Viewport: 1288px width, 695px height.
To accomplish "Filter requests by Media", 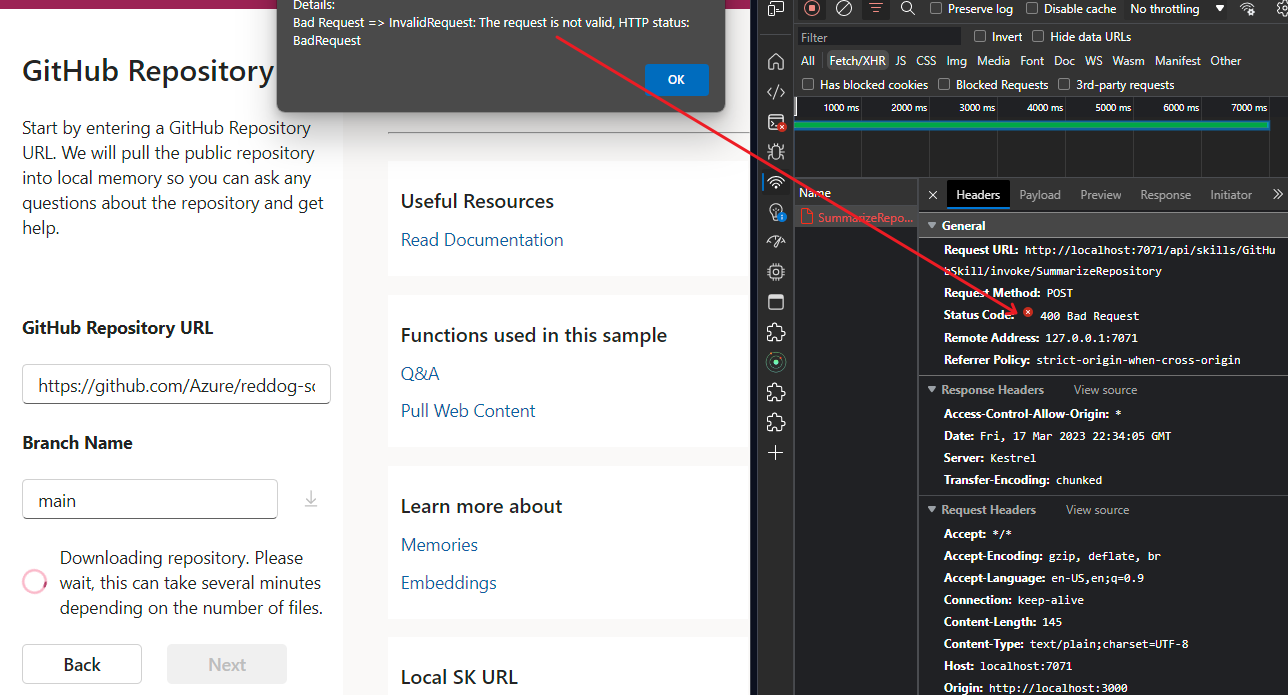I will 994,61.
